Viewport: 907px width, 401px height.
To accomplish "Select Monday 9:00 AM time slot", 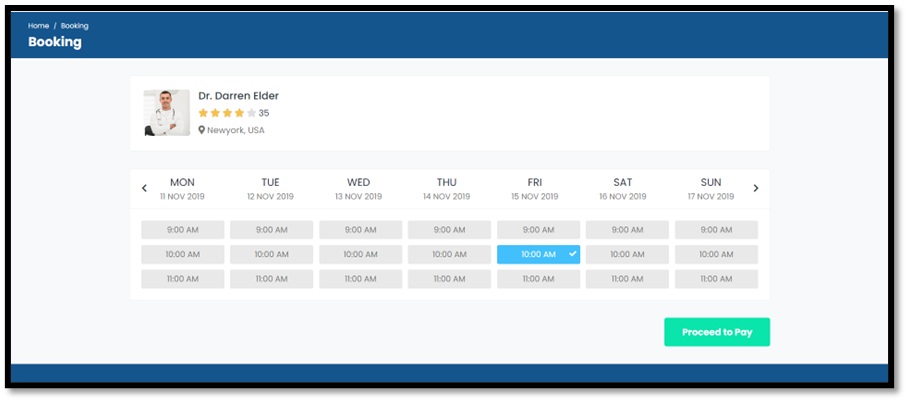I will pyautogui.click(x=182, y=230).
